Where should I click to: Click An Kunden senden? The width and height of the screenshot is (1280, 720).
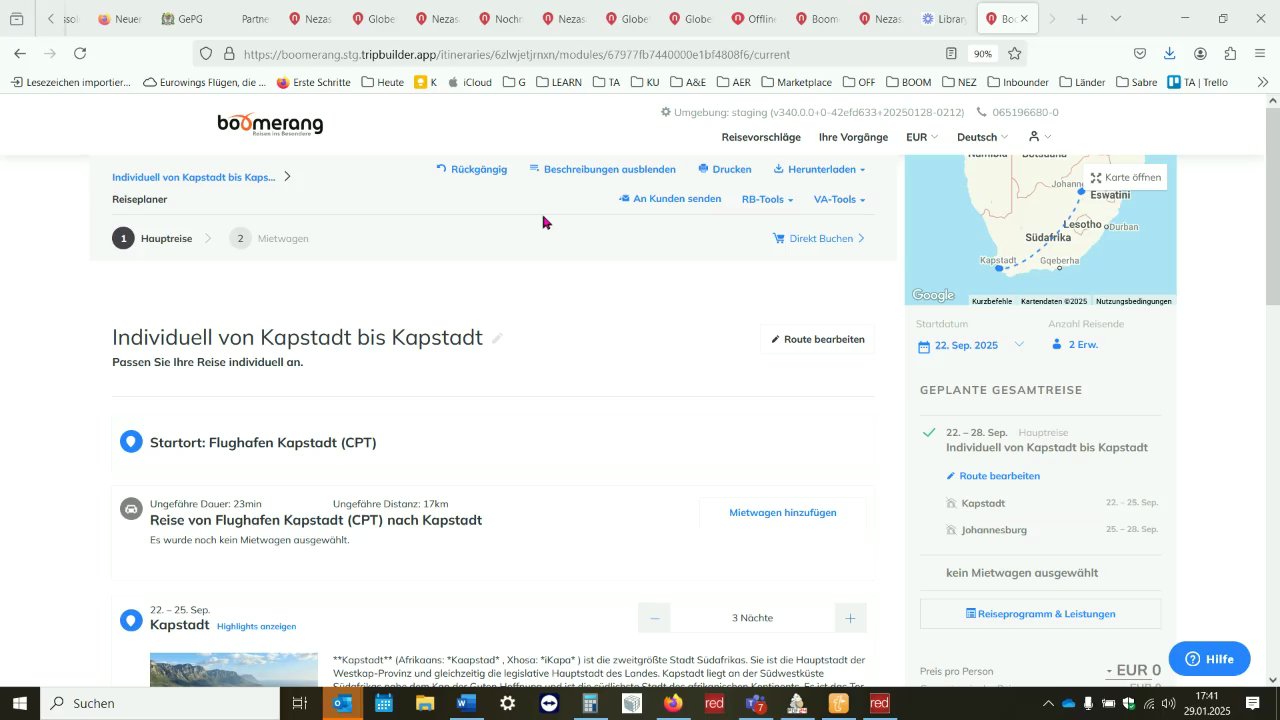(670, 199)
